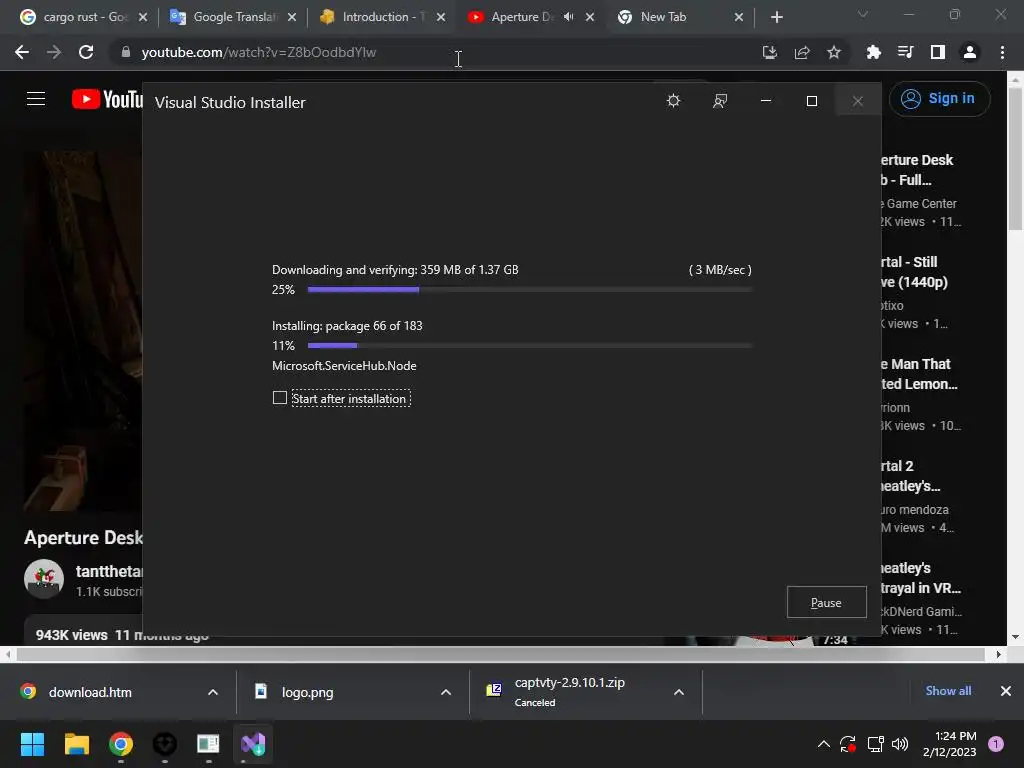Open The Man That suggested video
The height and width of the screenshot is (768, 1024).
click(919, 374)
